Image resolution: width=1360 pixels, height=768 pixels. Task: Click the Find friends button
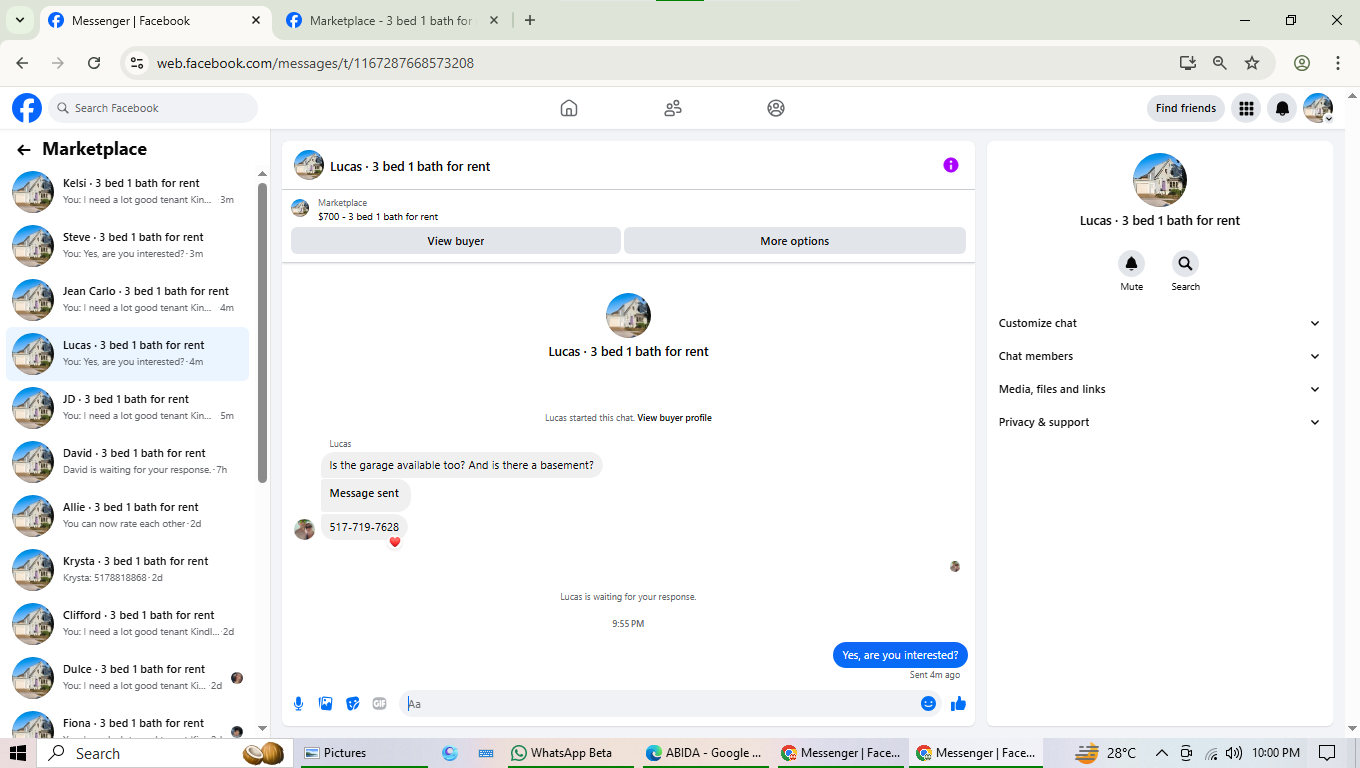(1186, 108)
